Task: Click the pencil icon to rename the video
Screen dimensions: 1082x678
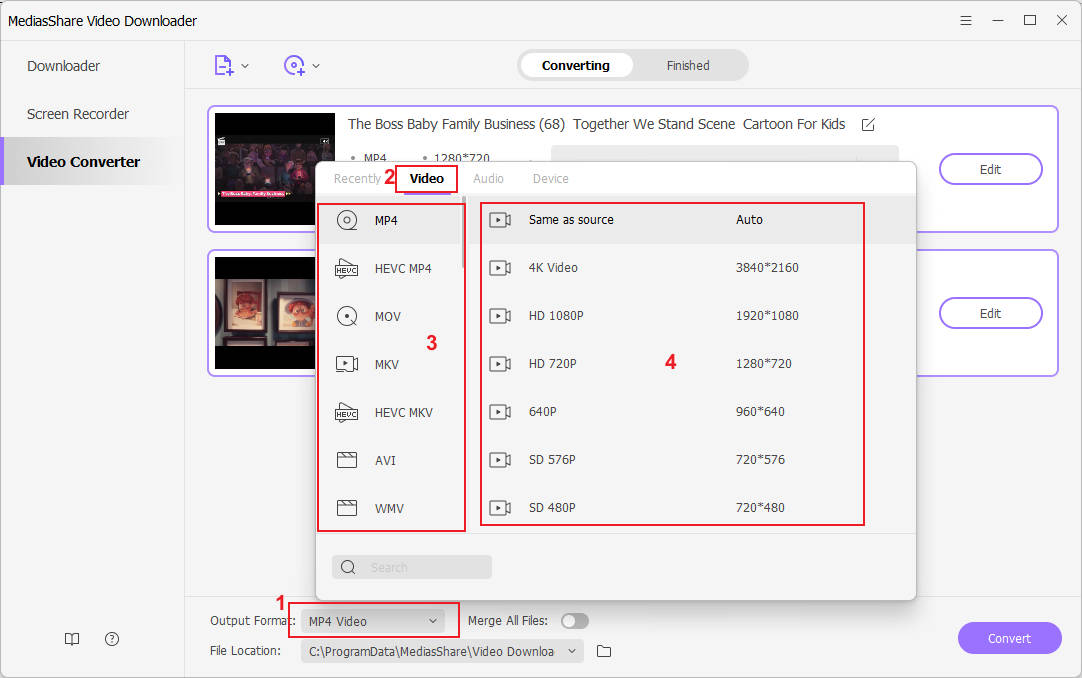Action: pyautogui.click(x=867, y=124)
